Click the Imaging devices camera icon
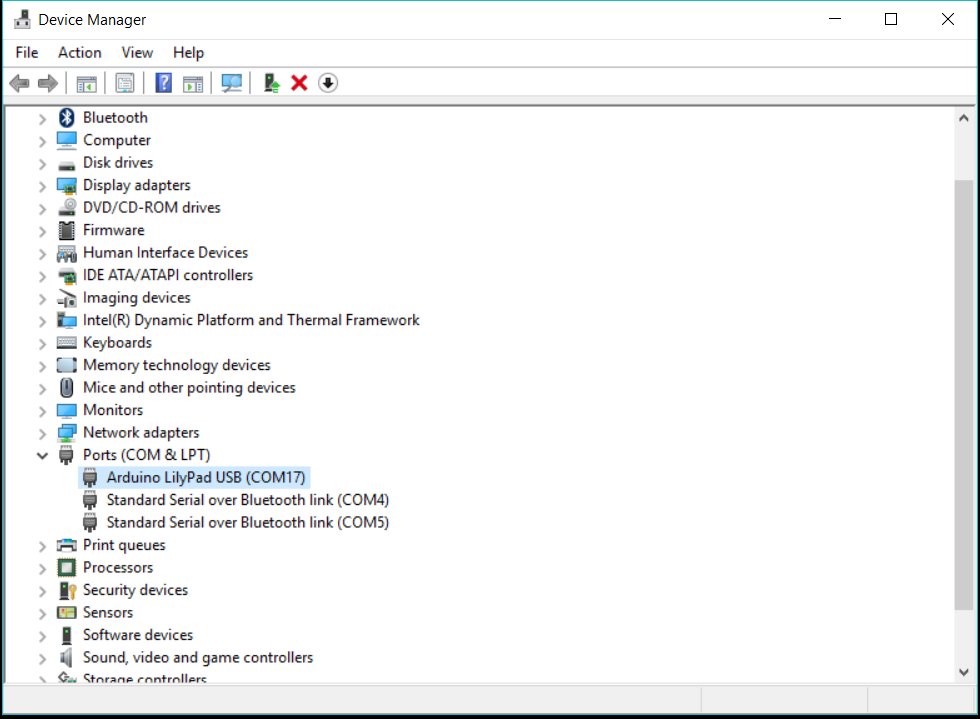 (x=67, y=298)
